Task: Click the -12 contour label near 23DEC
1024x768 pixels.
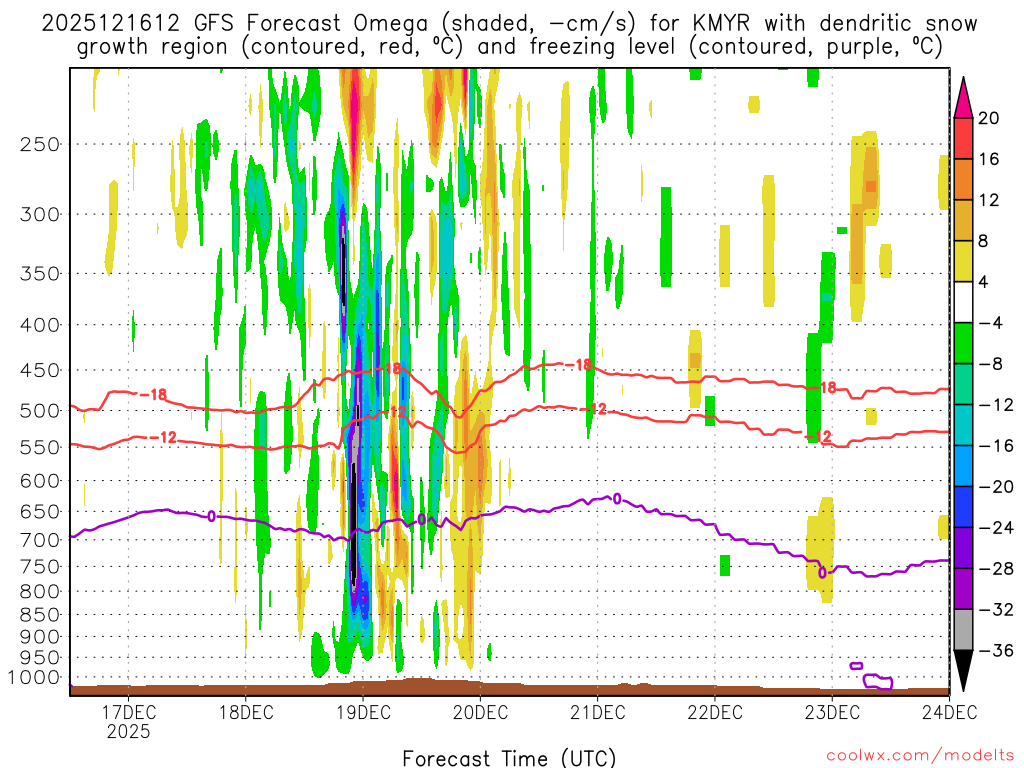Action: point(819,437)
